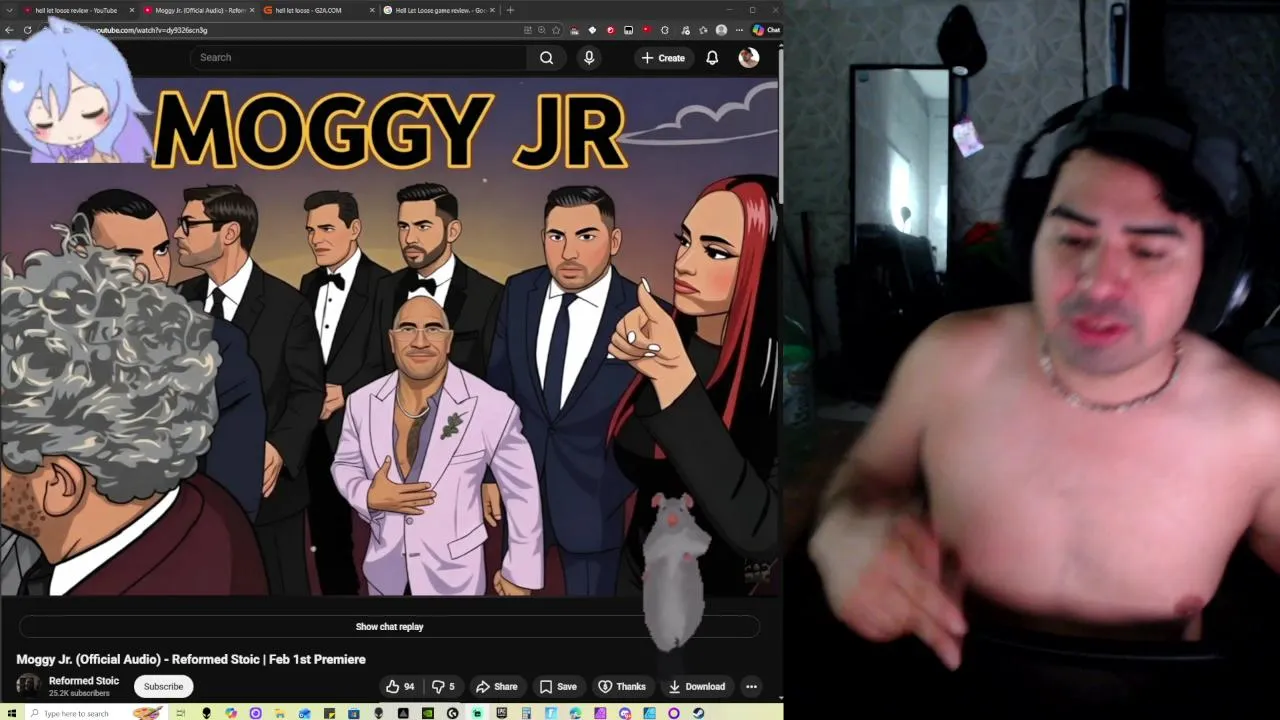Bookmark this page with star icon
Image resolution: width=1280 pixels, height=720 pixels.
[556, 30]
